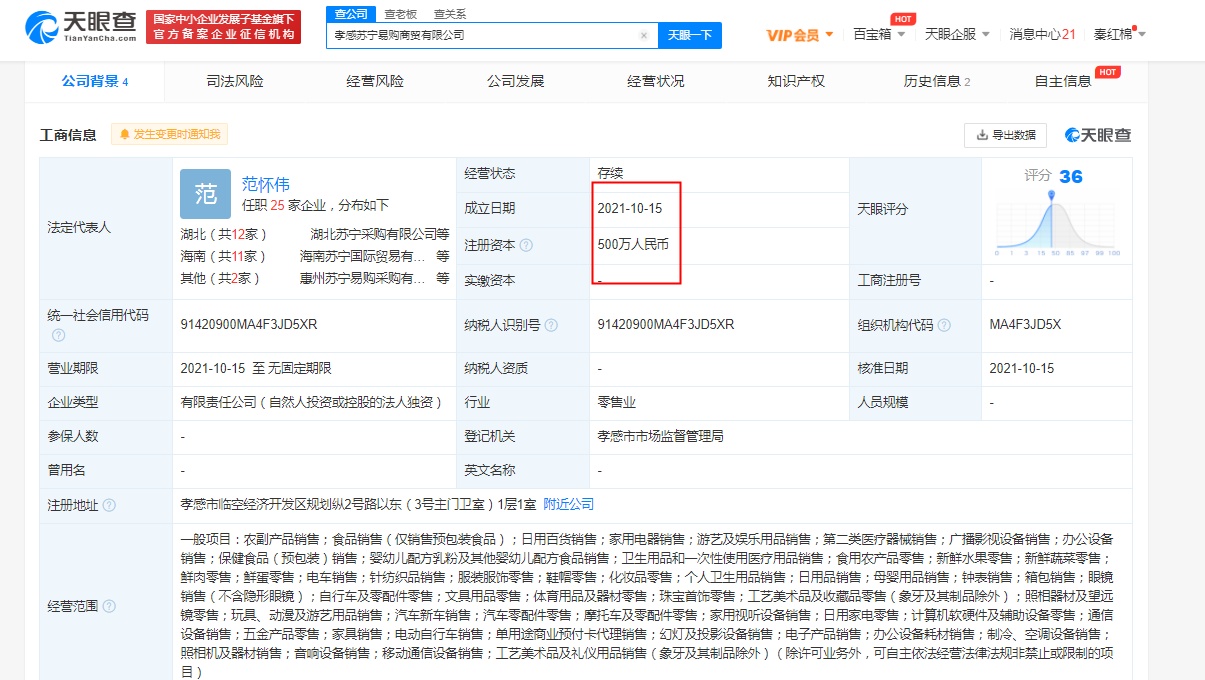The width and height of the screenshot is (1205, 680).
Task: Open the 经营状况 tab
Action: click(656, 81)
